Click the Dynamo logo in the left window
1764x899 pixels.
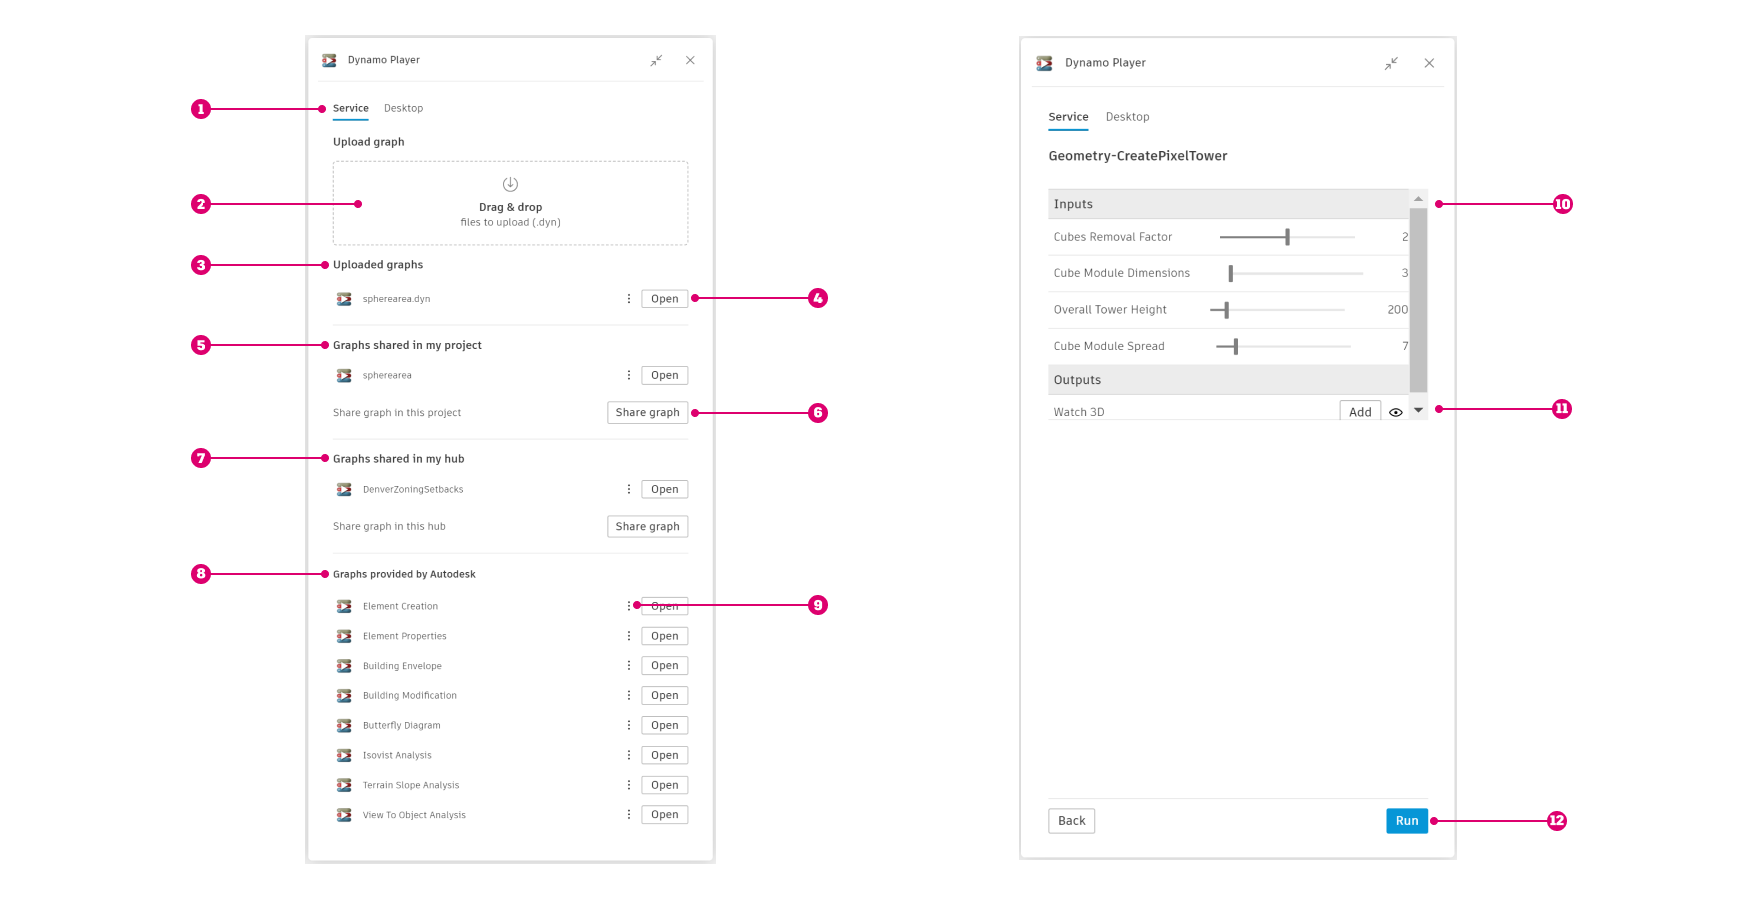(x=329, y=61)
